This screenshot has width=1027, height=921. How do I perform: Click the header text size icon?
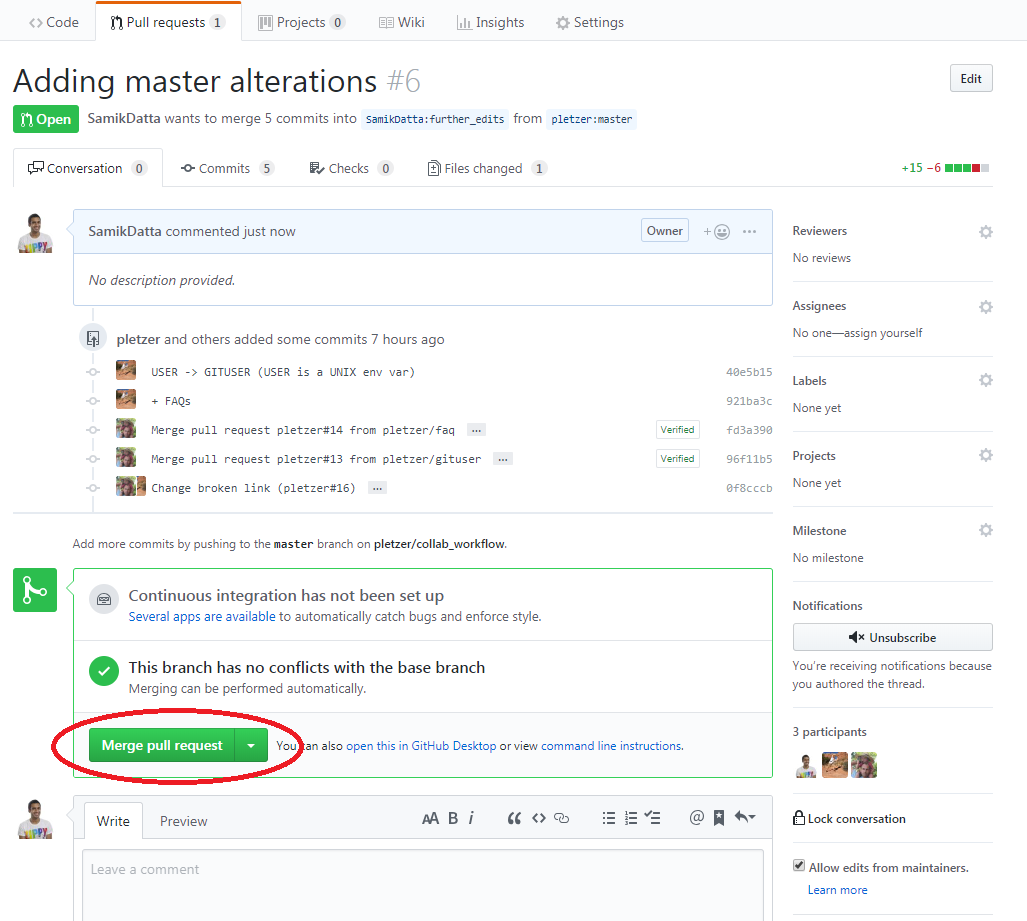[x=430, y=818]
